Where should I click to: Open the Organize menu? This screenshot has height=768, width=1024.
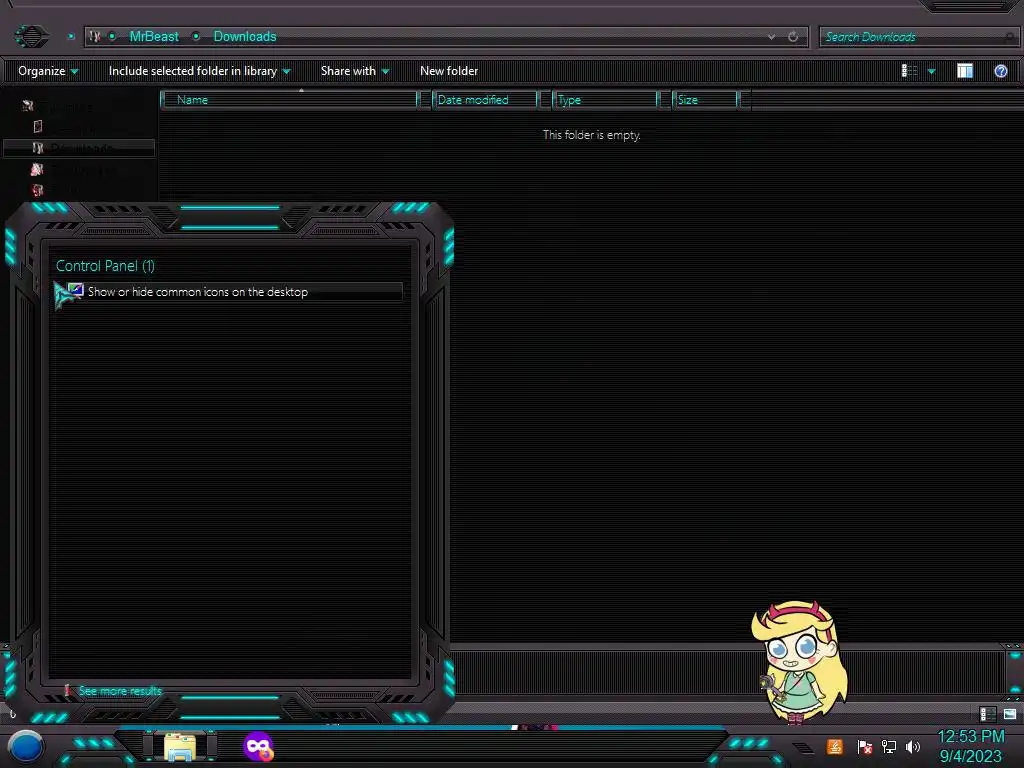click(x=48, y=71)
